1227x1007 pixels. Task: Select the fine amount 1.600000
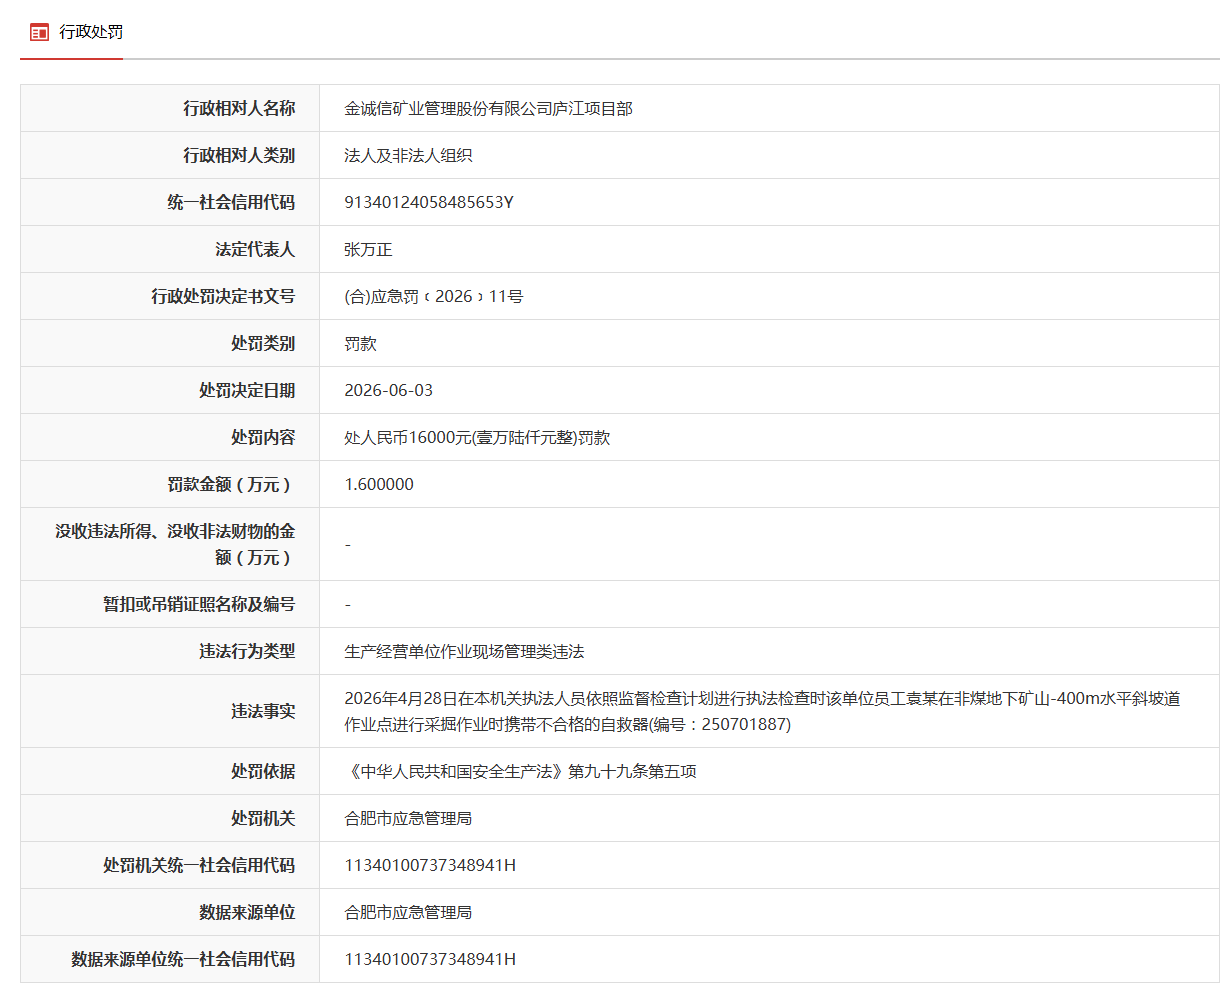click(379, 484)
